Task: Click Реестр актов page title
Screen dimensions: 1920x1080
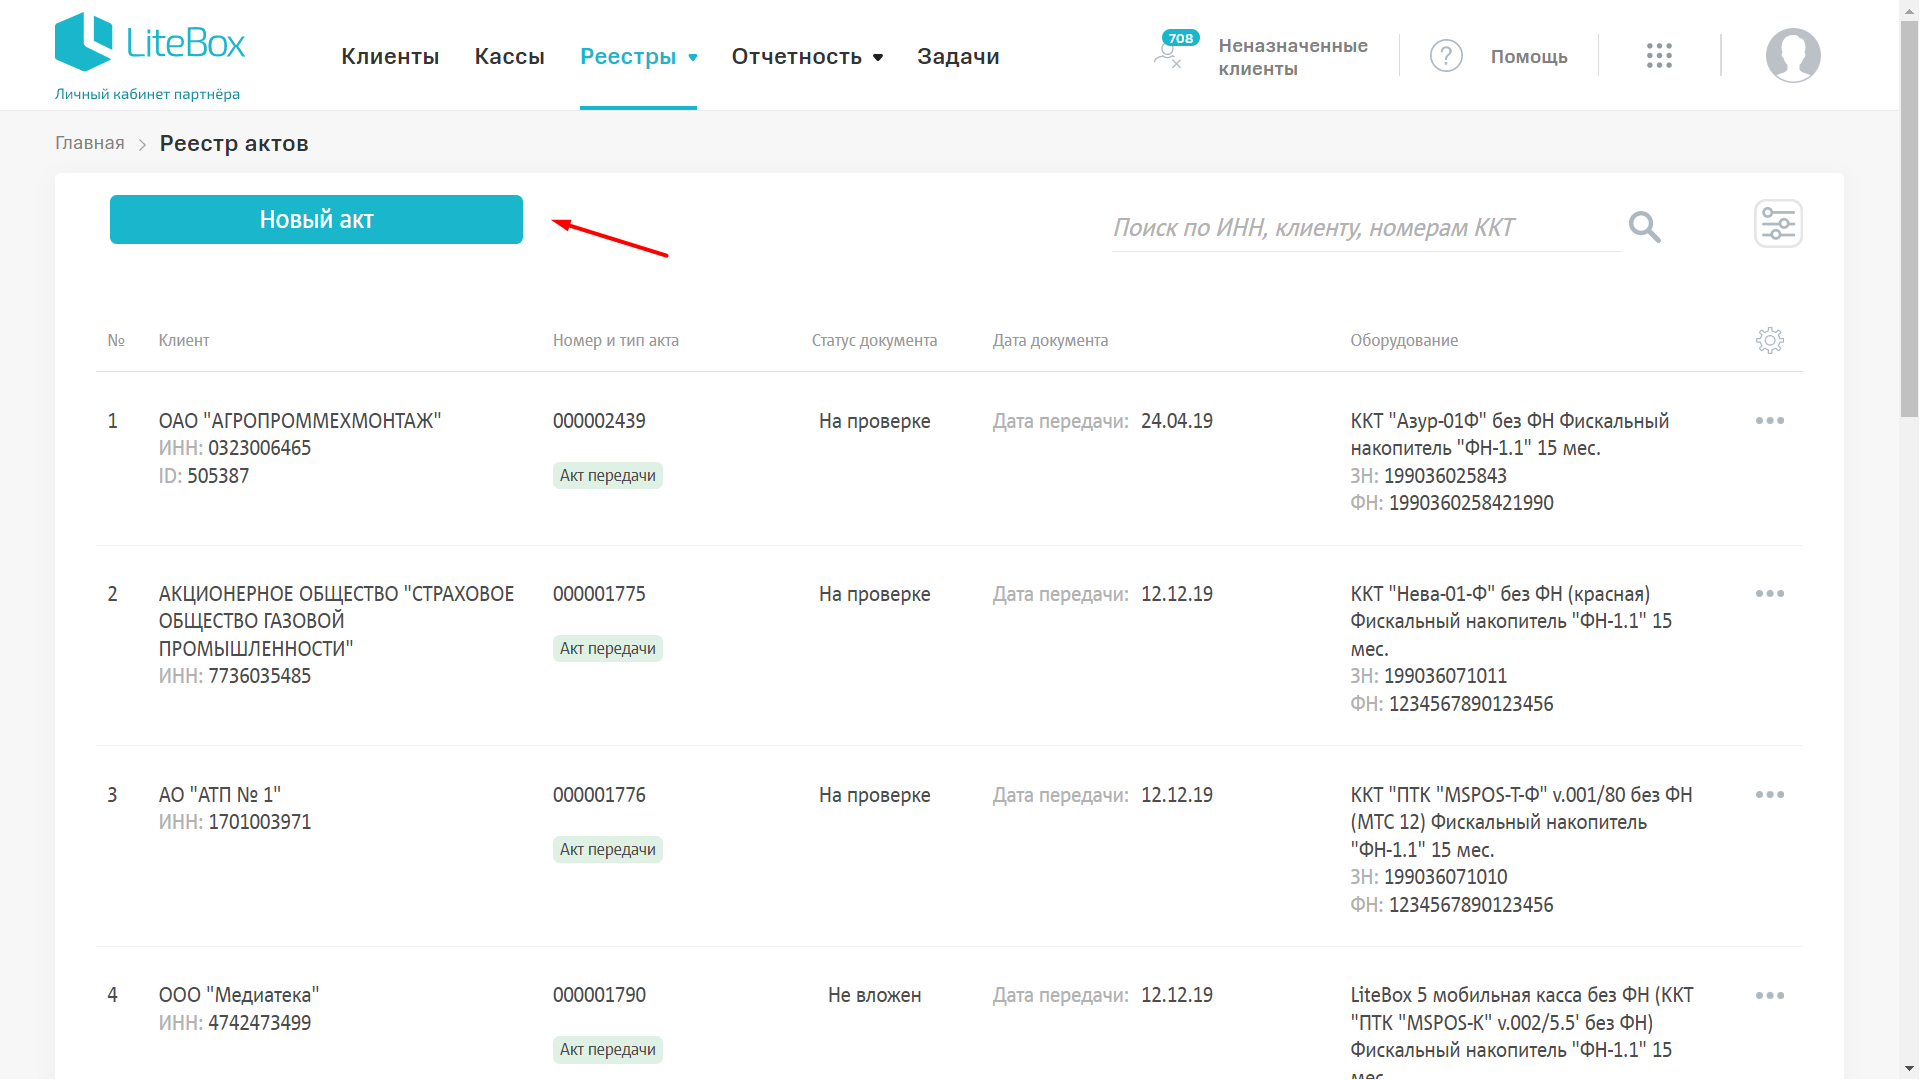Action: click(x=234, y=143)
